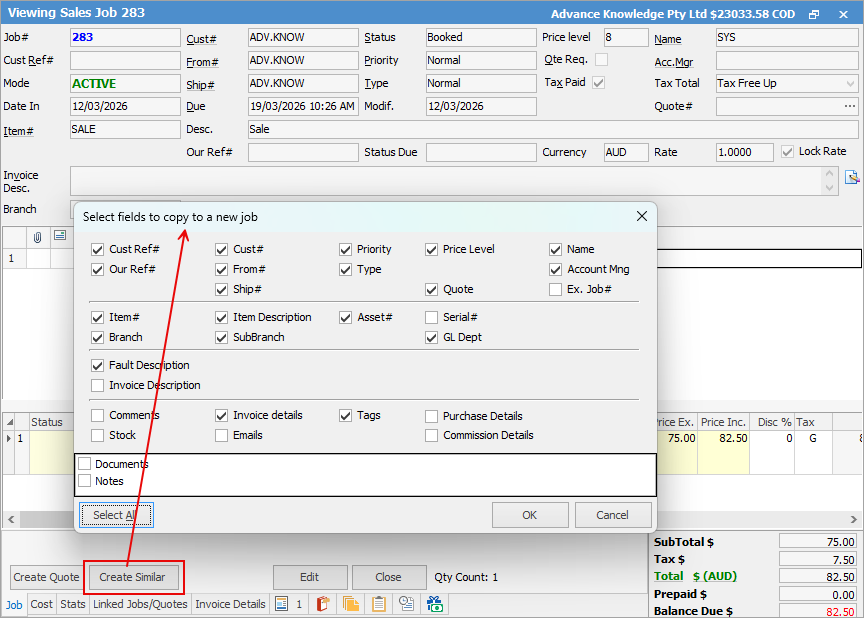Viewport: 864px width, 618px height.
Task: Enable the Purchase Details checkbox
Action: point(431,416)
